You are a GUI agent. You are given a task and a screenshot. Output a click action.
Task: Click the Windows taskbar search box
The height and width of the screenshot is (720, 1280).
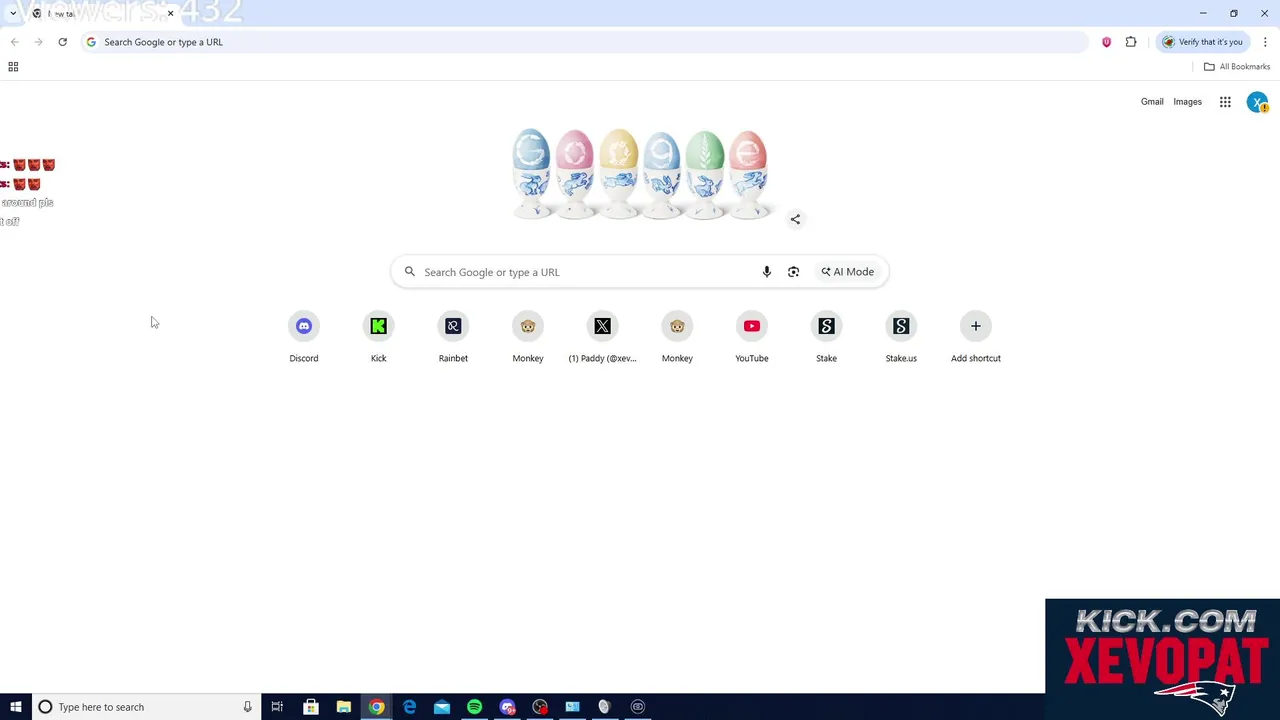coord(146,707)
